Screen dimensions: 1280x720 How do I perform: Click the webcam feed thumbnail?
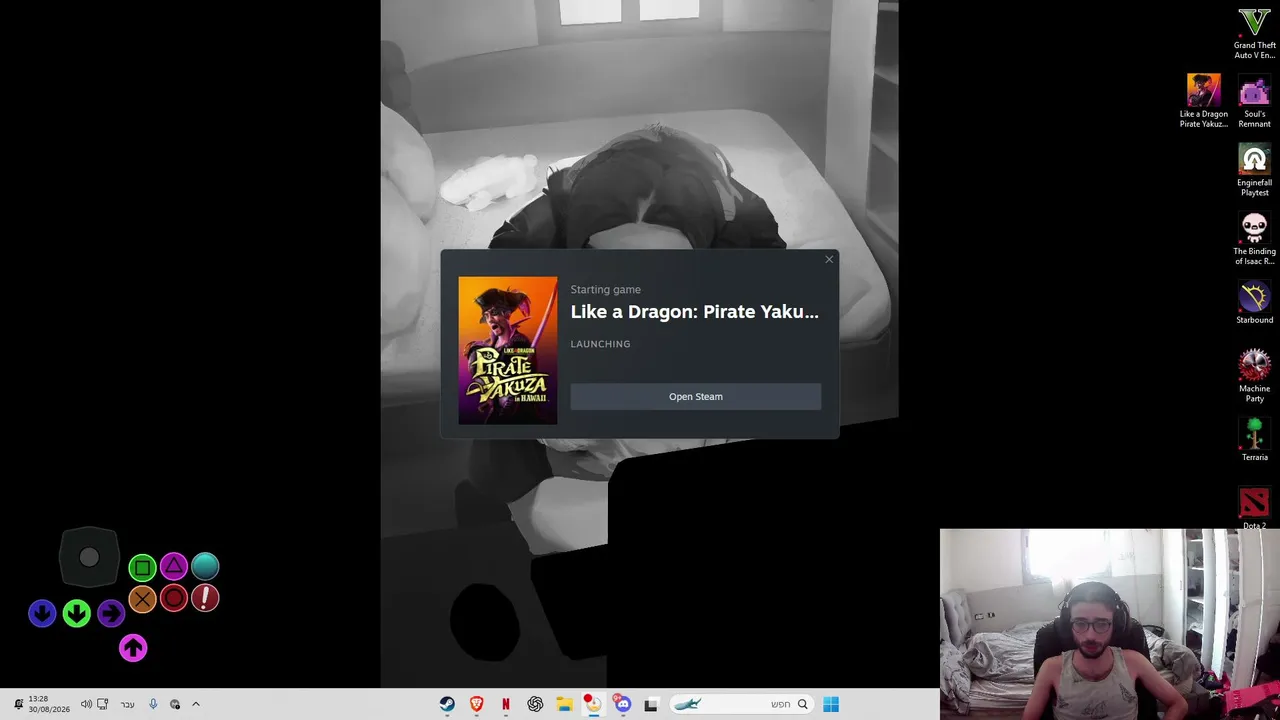(1110, 624)
